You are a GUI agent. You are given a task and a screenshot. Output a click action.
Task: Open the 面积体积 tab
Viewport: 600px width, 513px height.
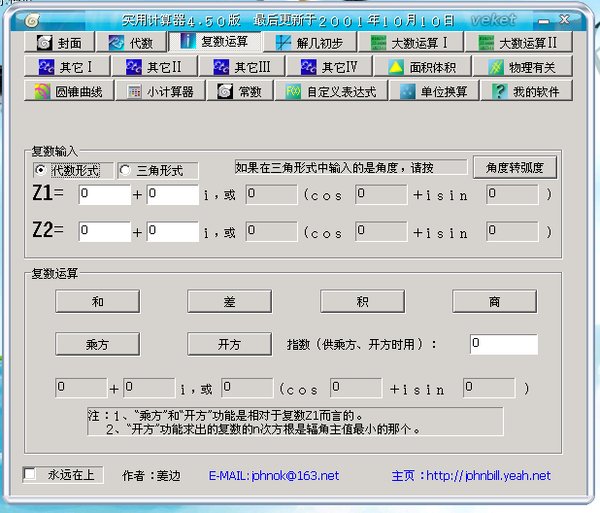422,67
